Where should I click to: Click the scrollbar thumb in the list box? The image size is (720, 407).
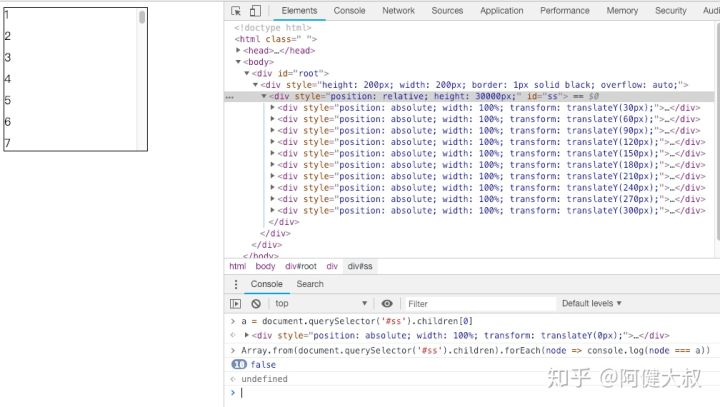pos(142,17)
